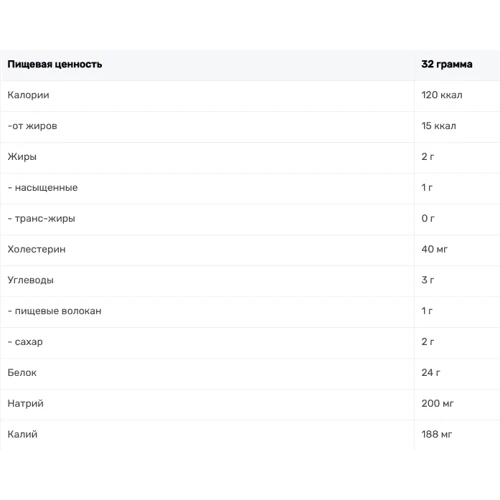Select the "120 ккал" value cell
The width and height of the screenshot is (500, 500).
(442, 95)
